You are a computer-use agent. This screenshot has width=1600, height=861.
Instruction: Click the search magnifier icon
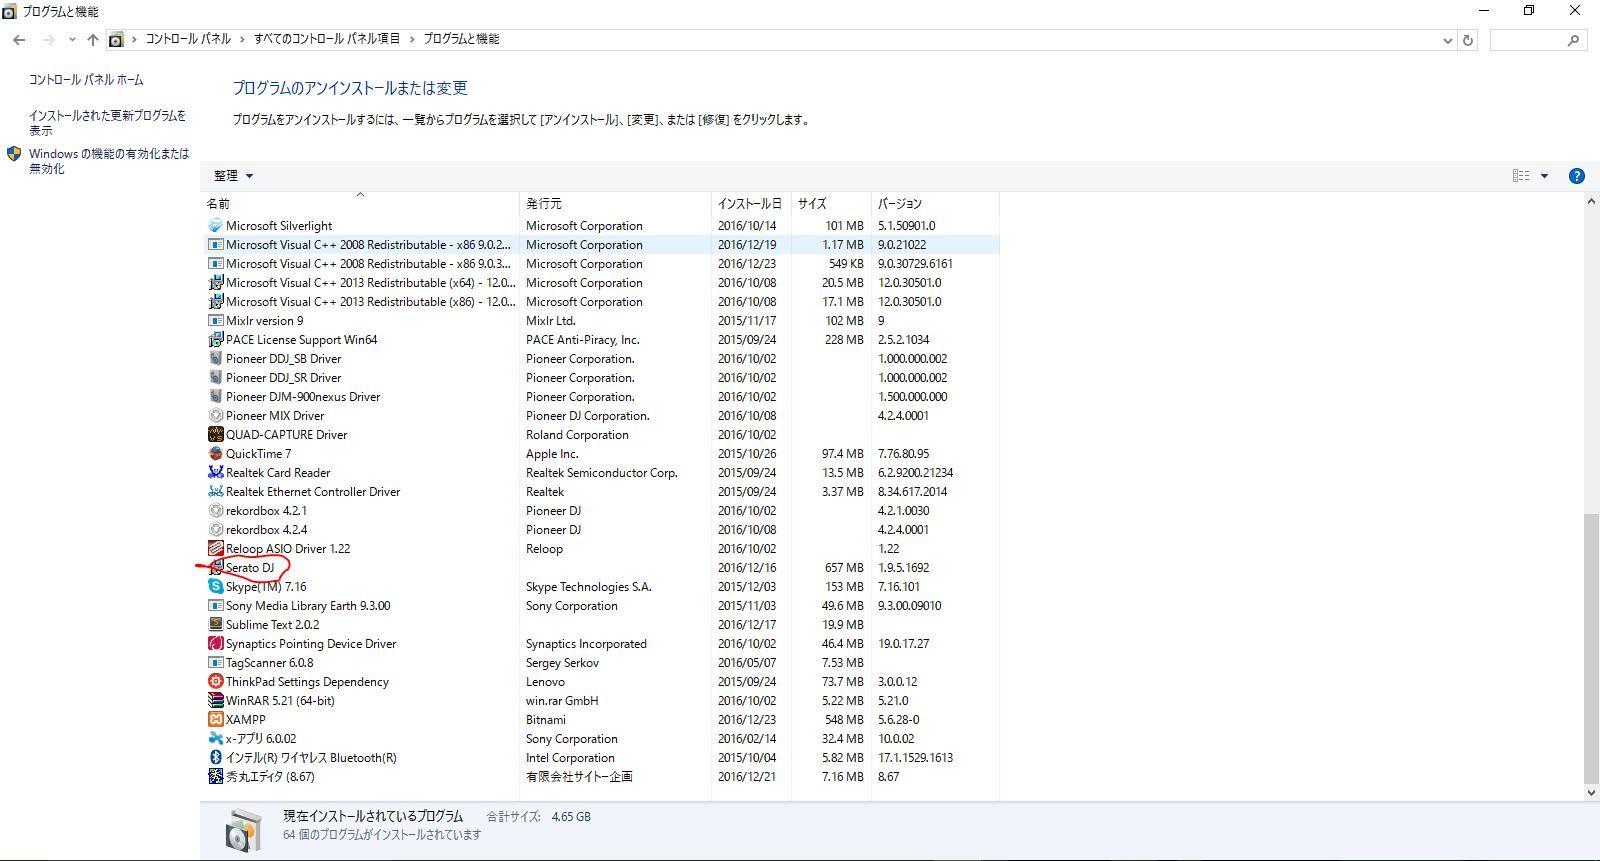tap(1574, 40)
